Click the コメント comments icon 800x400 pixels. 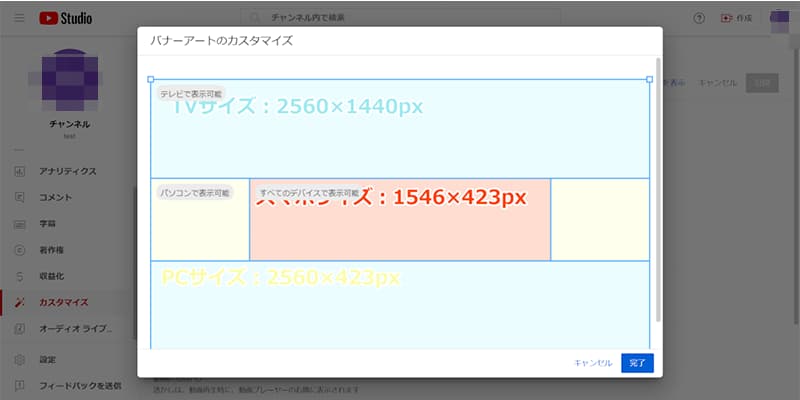coord(19,197)
